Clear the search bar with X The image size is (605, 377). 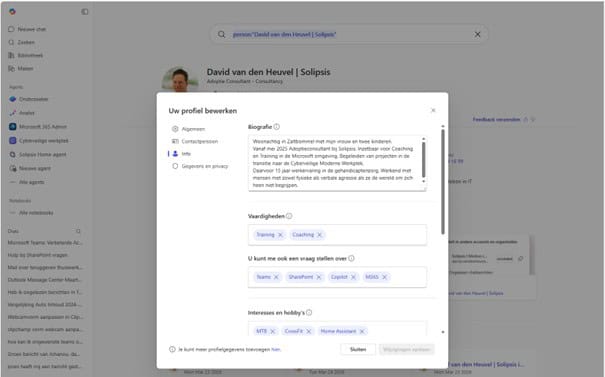click(x=477, y=34)
